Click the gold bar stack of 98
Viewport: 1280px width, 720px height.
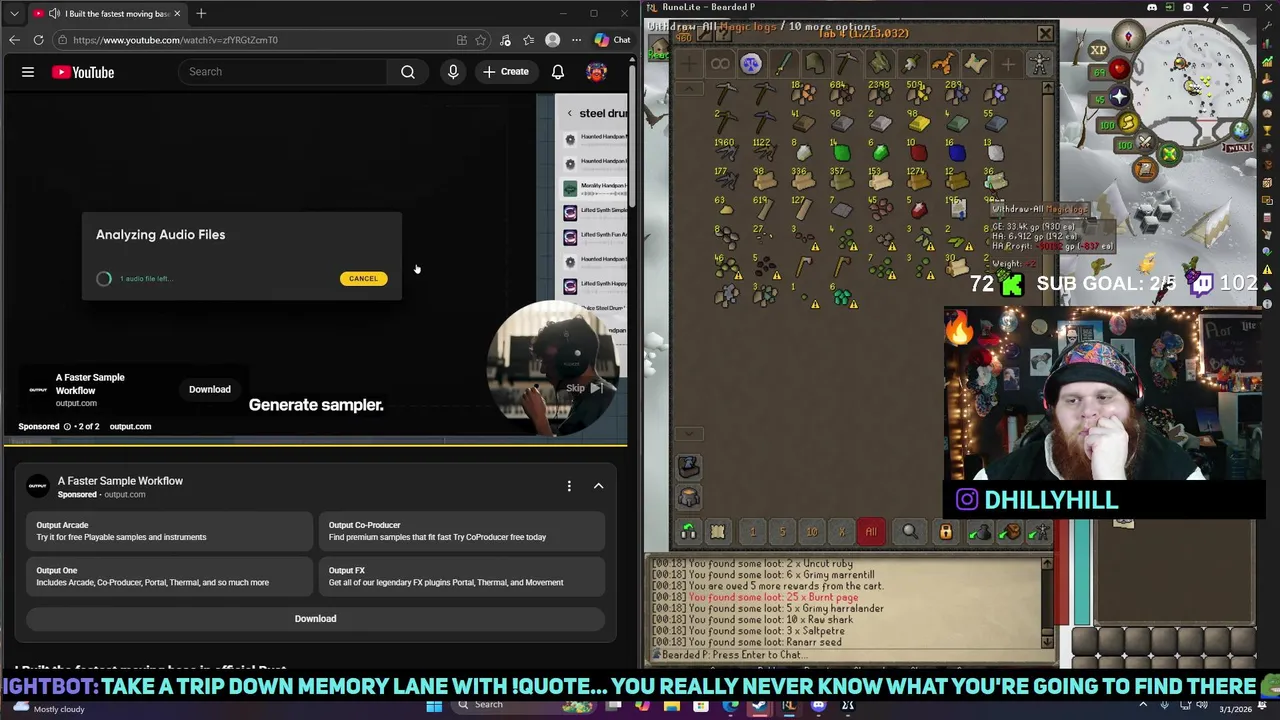pyautogui.click(x=918, y=122)
